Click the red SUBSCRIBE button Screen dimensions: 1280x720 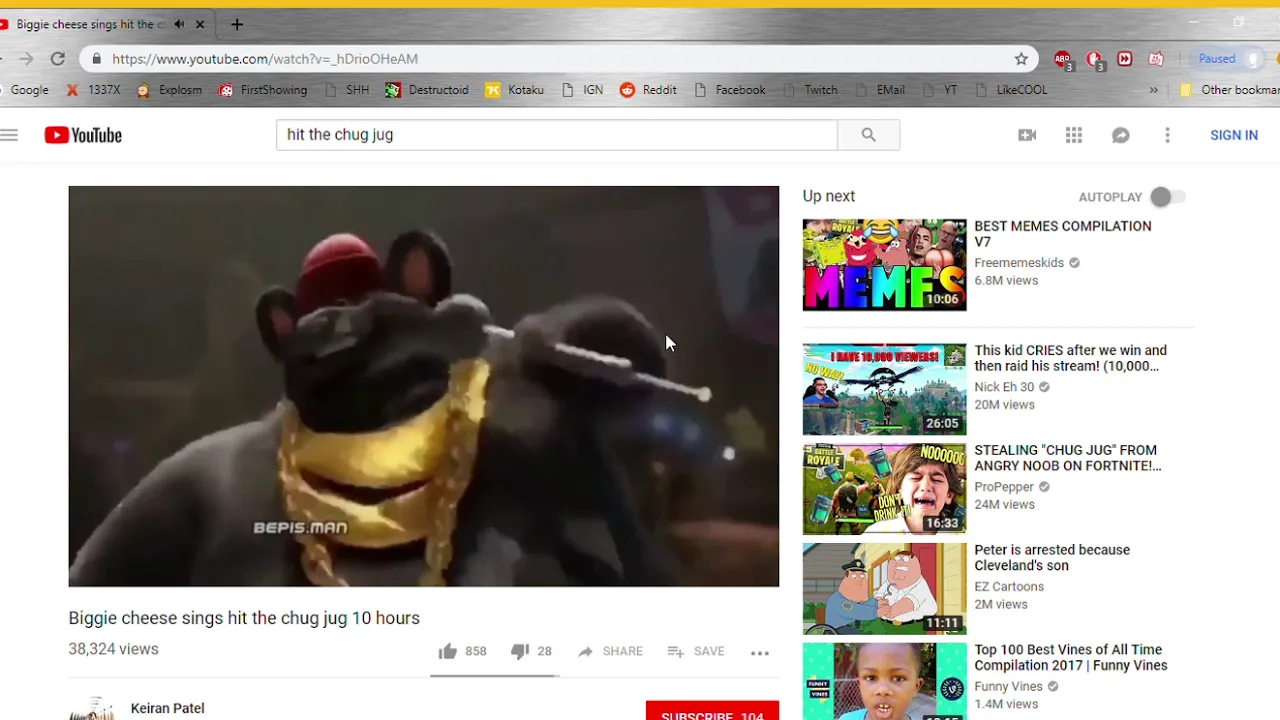click(712, 711)
